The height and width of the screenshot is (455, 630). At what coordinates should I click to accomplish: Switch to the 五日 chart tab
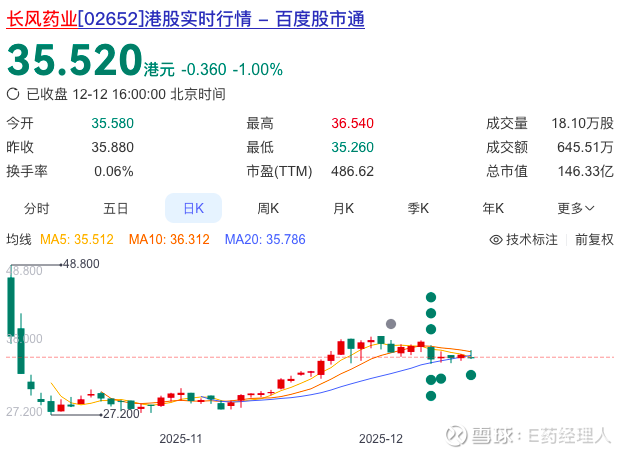(x=116, y=209)
